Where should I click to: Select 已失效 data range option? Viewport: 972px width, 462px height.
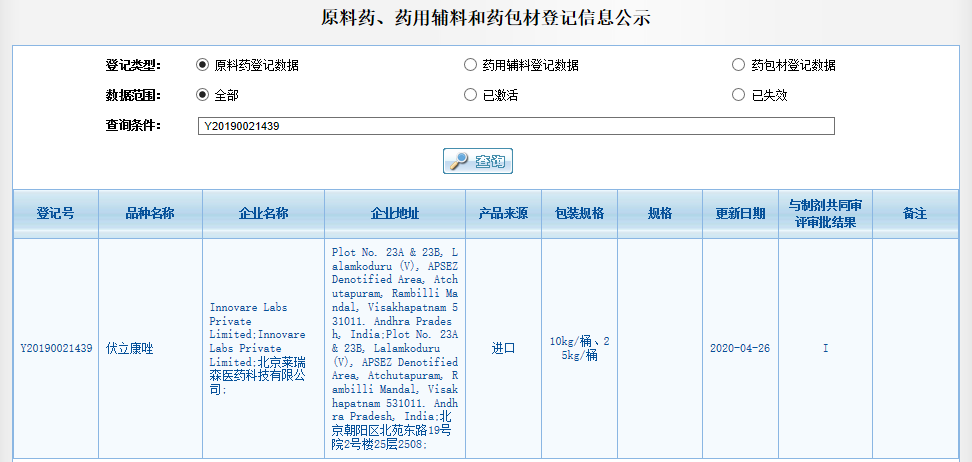click(x=738, y=95)
